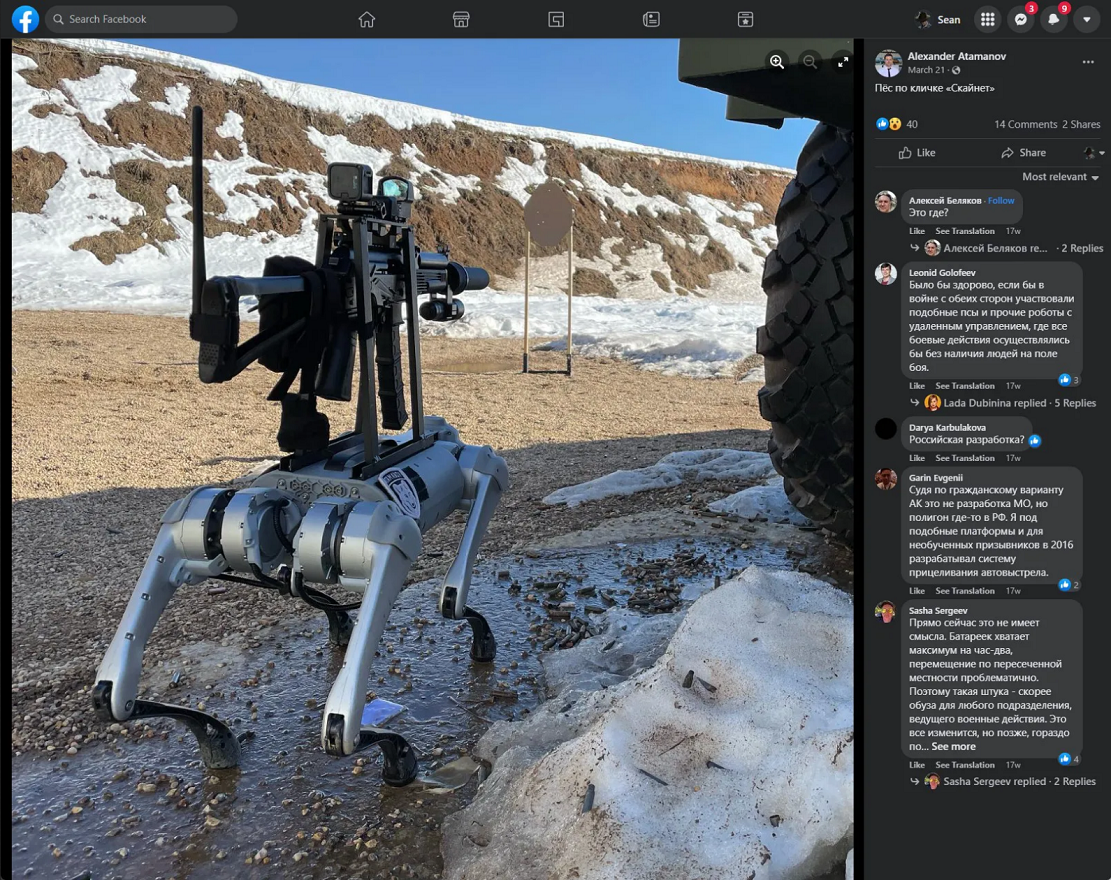The width and height of the screenshot is (1111, 880).
Task: Go to the Home feed tab
Action: point(367,19)
